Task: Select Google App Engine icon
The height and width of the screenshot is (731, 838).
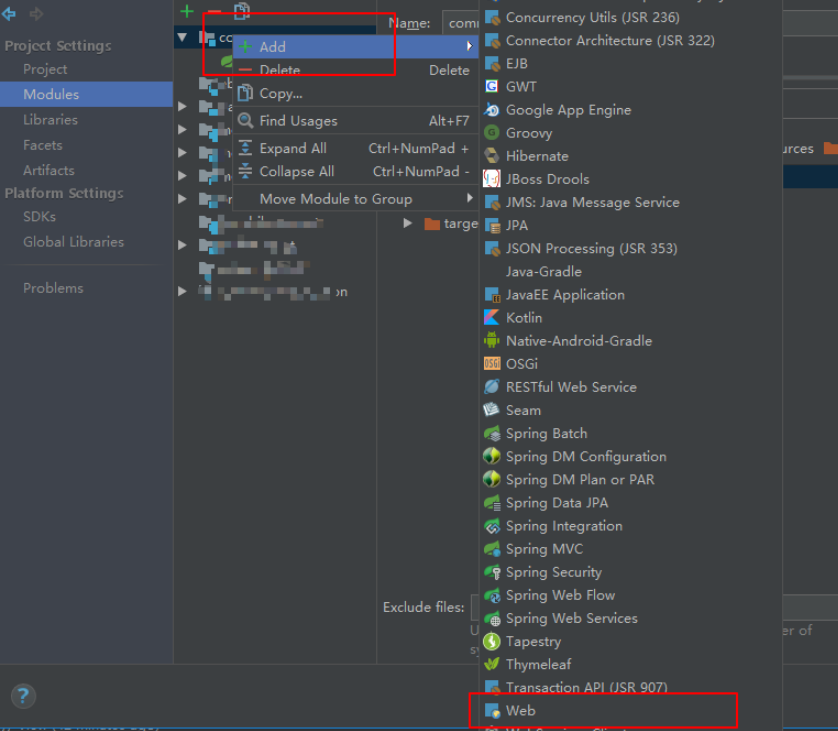Action: pyautogui.click(x=492, y=110)
